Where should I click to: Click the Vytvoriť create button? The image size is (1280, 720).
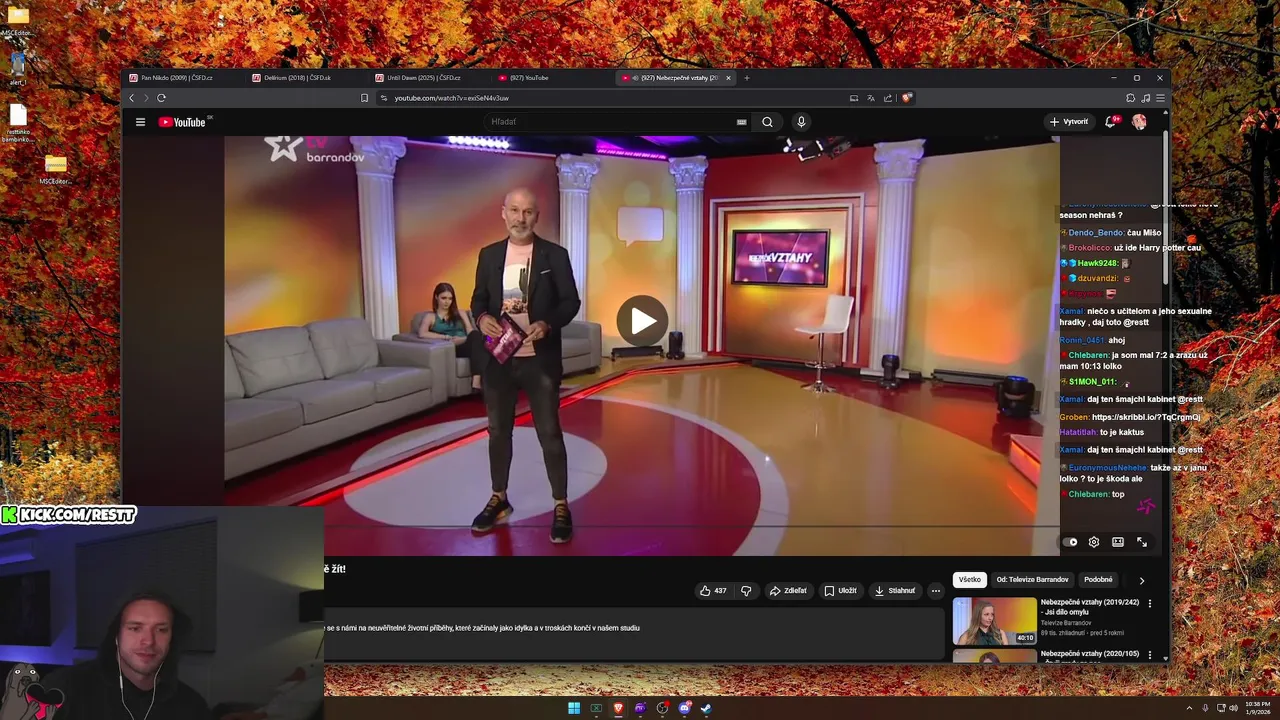point(1068,122)
